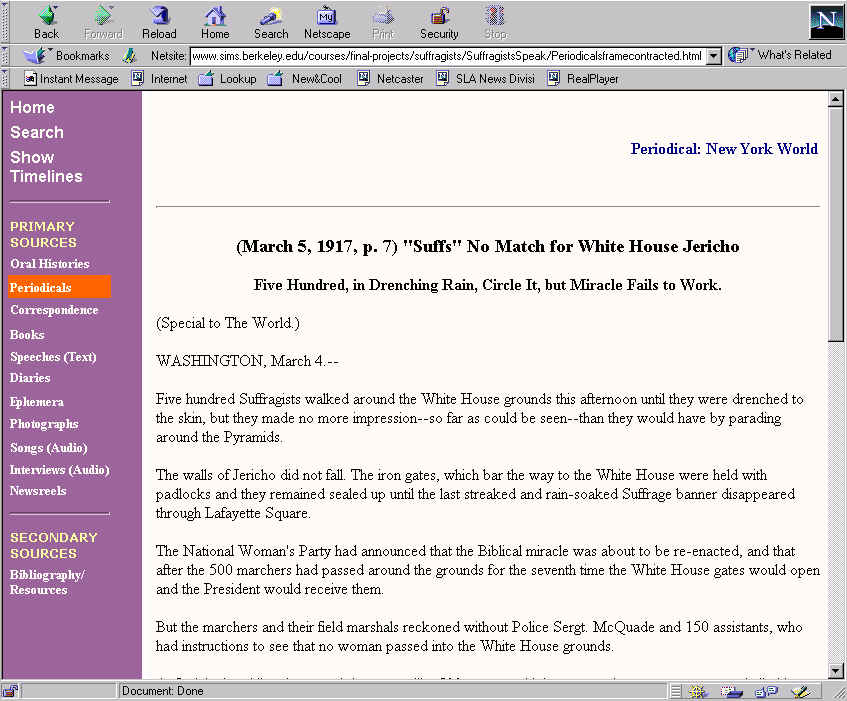Viewport: 847px width, 701px height.
Task: Open the Diaries section link
Action: point(30,378)
